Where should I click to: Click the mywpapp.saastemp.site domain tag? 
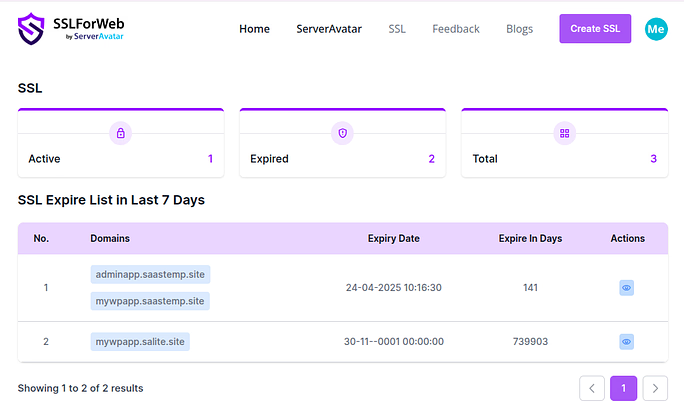point(150,301)
